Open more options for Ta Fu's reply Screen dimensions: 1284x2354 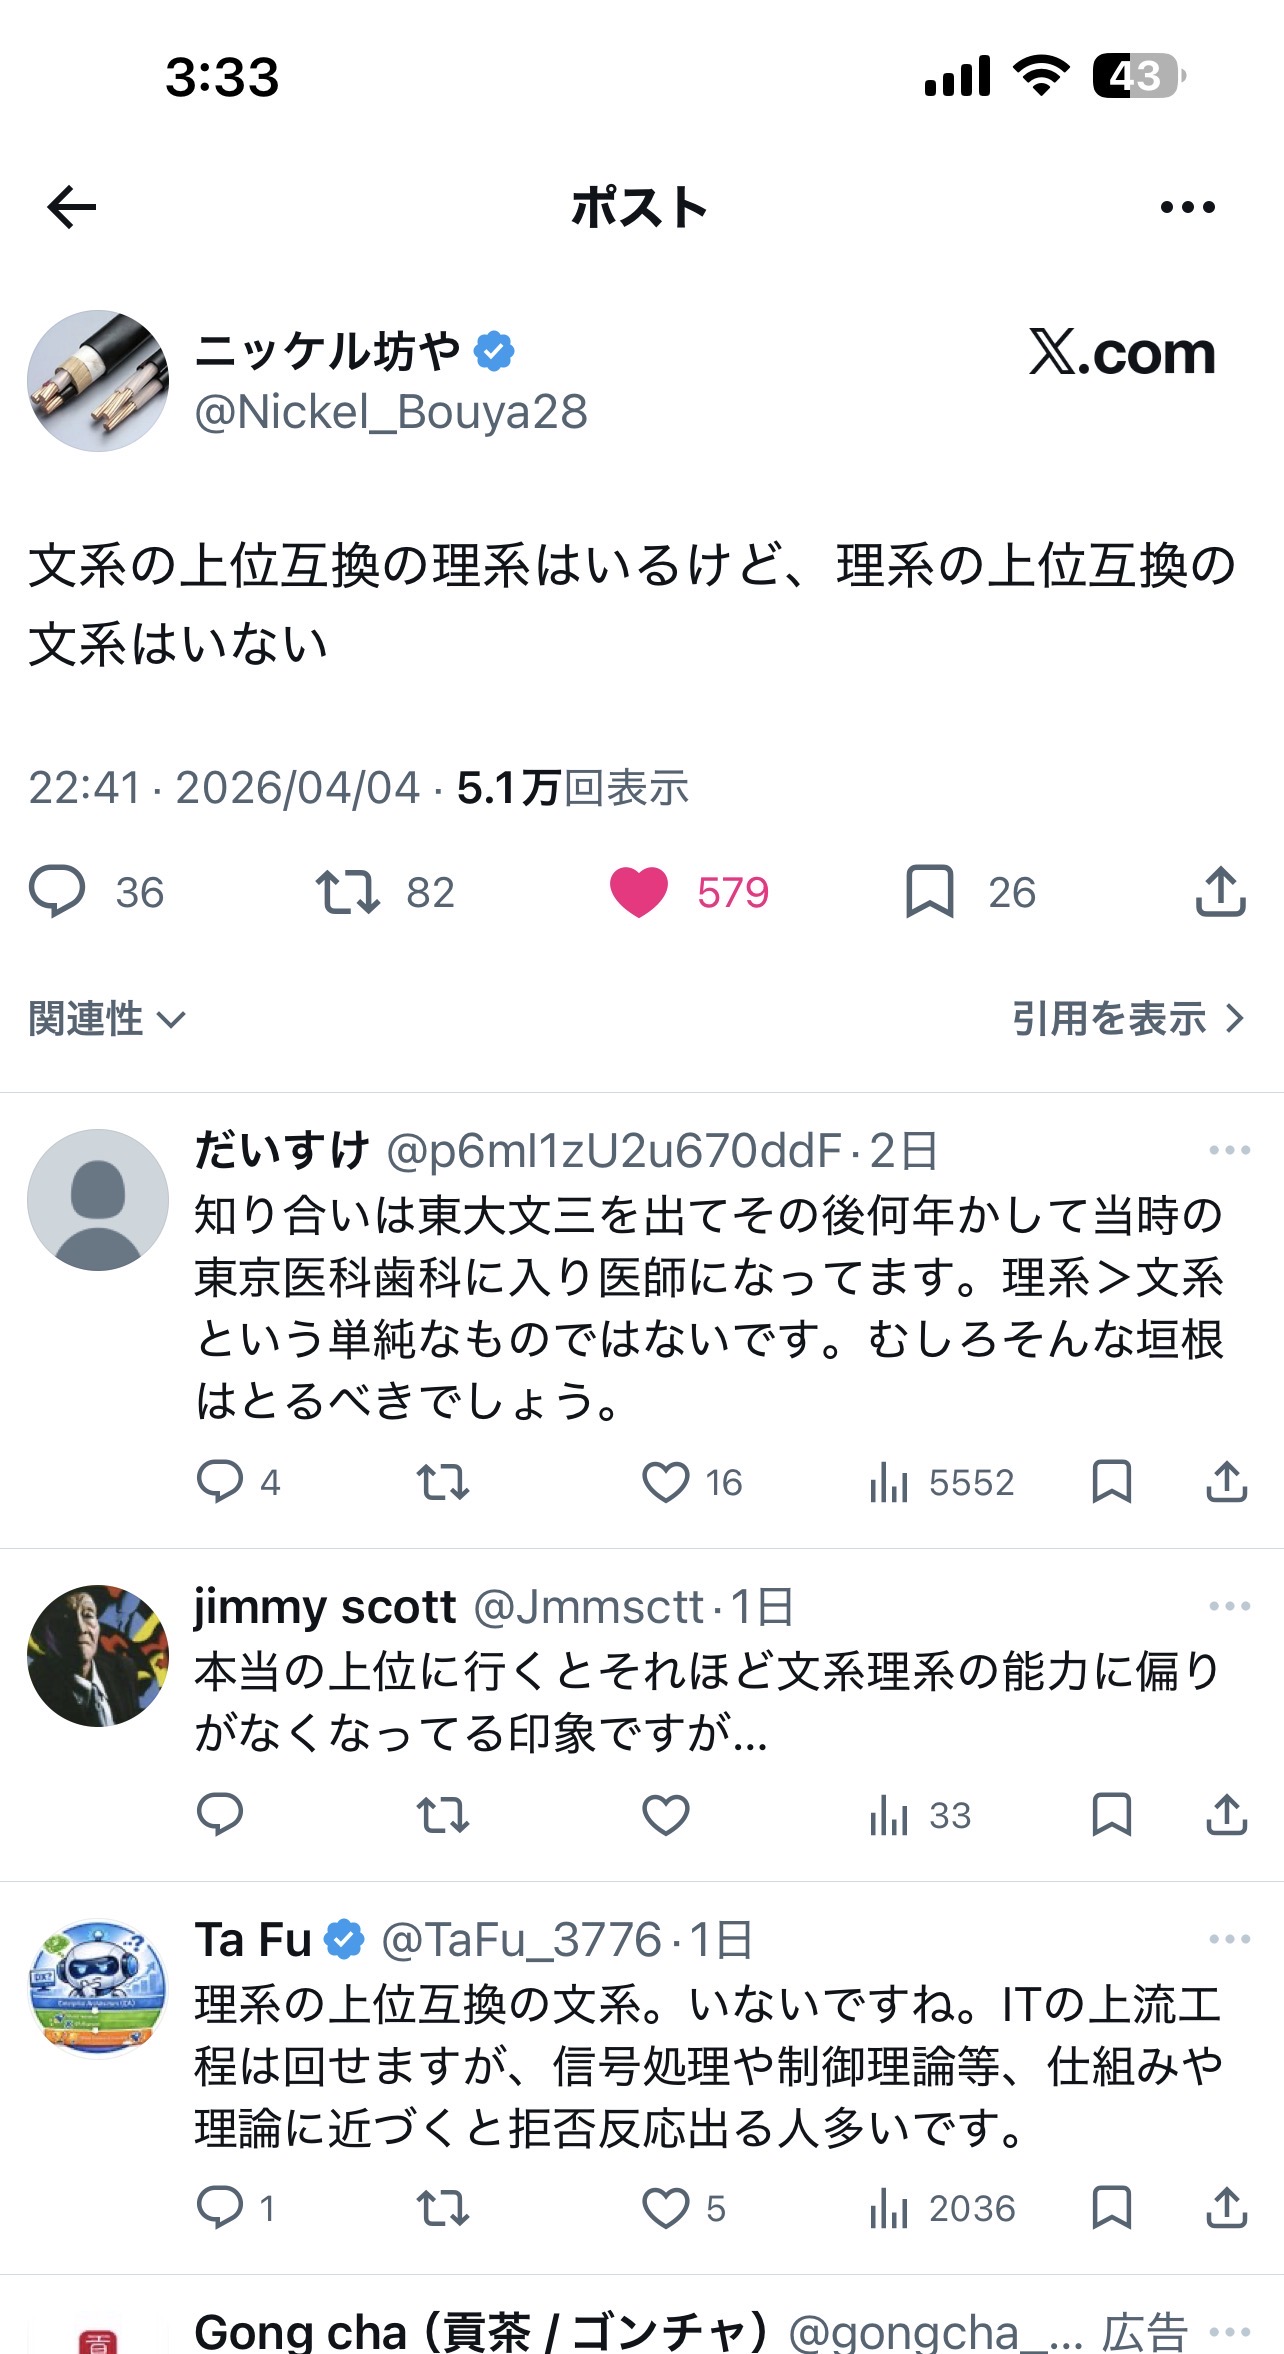coord(1229,1938)
